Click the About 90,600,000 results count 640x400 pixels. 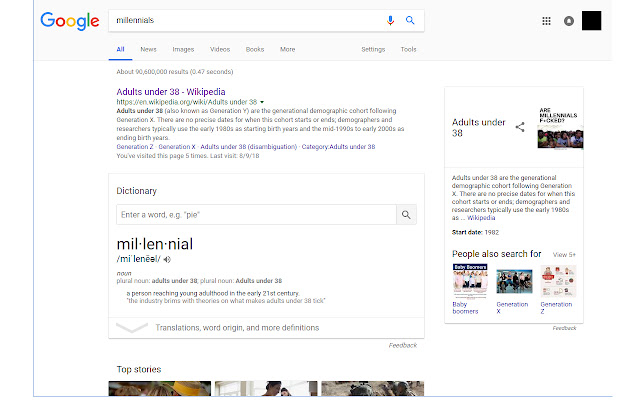pyautogui.click(x=175, y=72)
